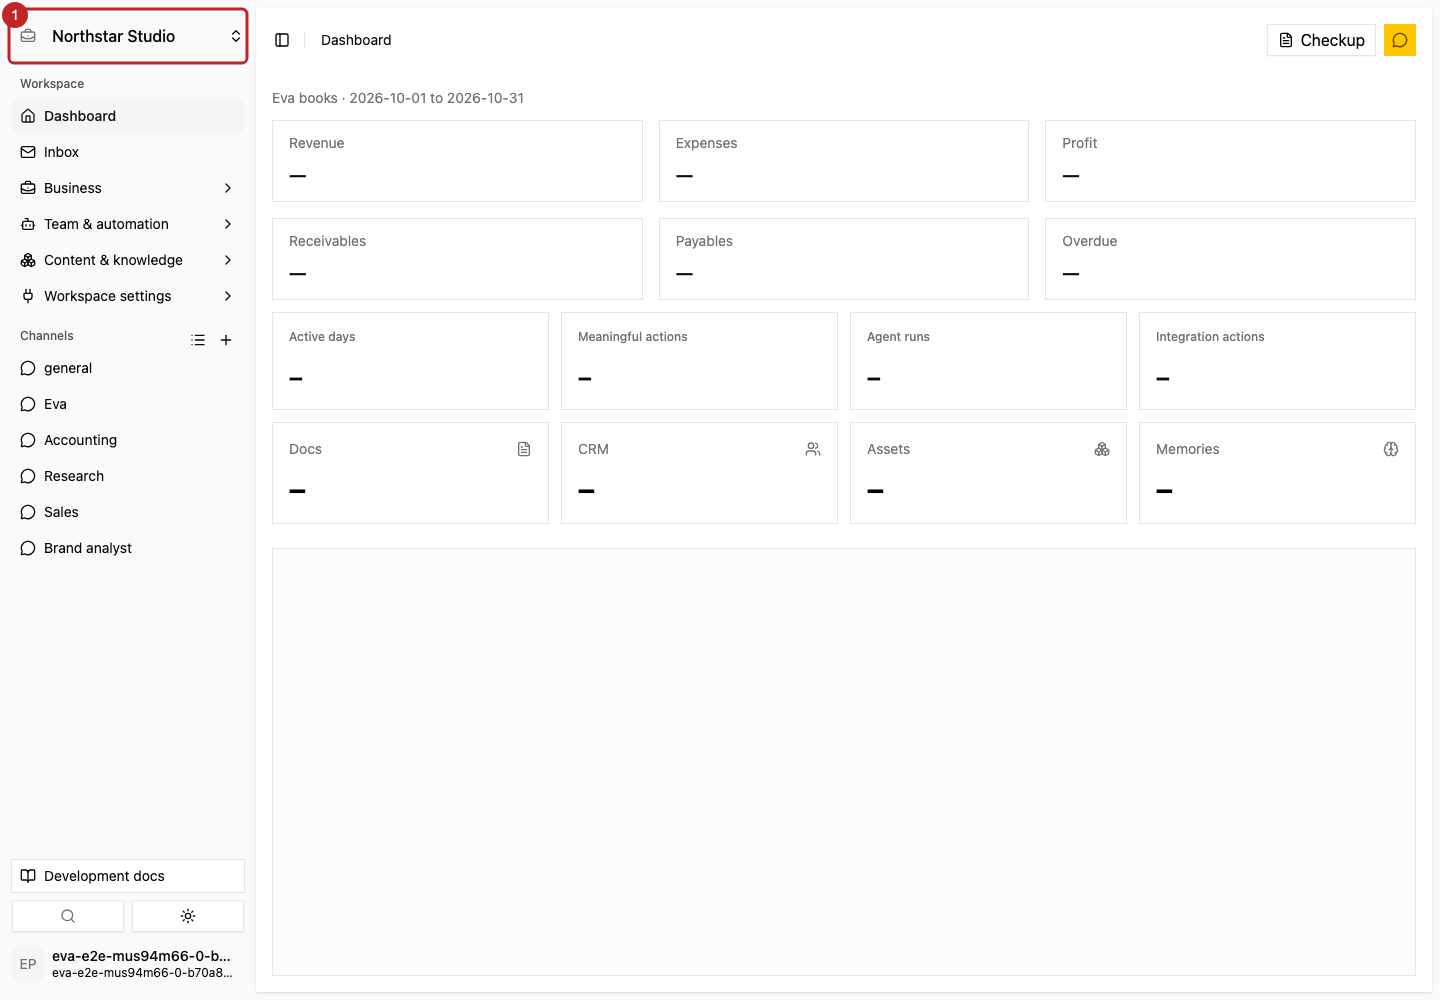The width and height of the screenshot is (1440, 1000).
Task: Click the Assets card cubes icon
Action: (x=1102, y=449)
